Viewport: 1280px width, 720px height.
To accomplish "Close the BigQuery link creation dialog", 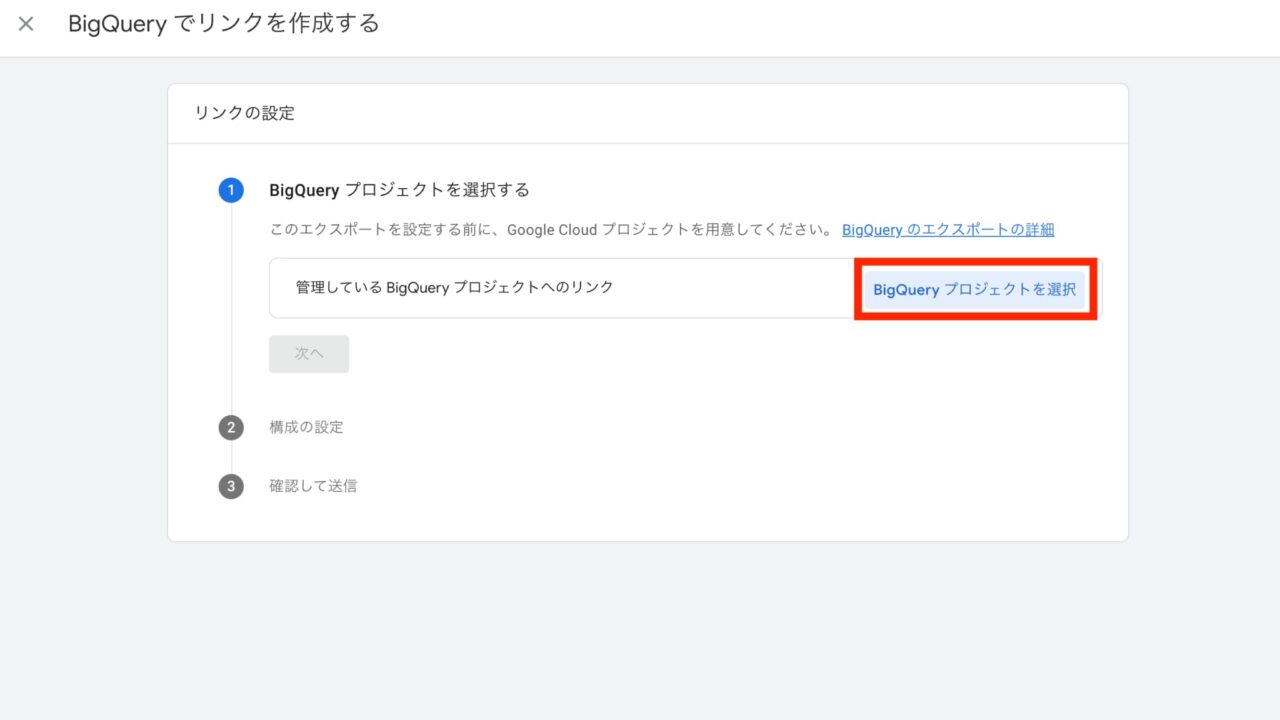I will click(26, 24).
